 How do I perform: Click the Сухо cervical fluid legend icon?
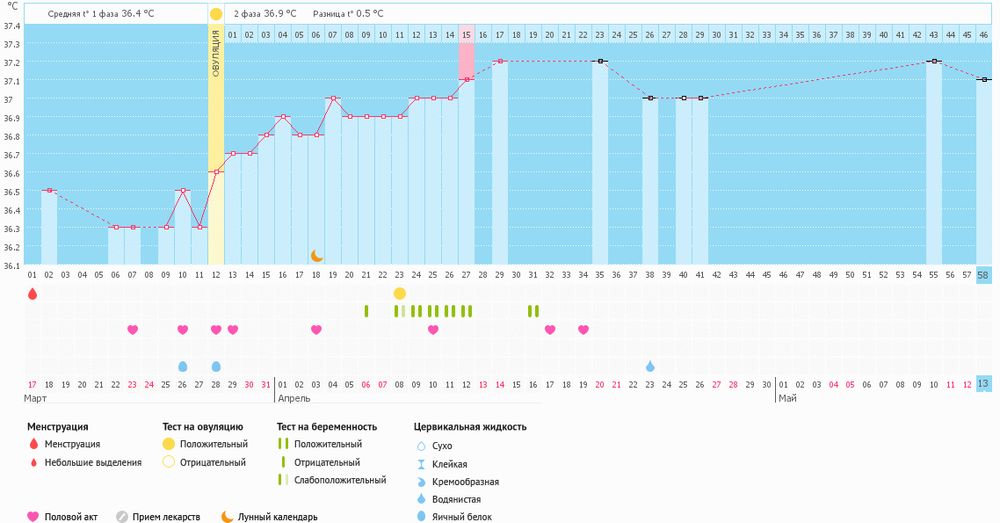420,445
